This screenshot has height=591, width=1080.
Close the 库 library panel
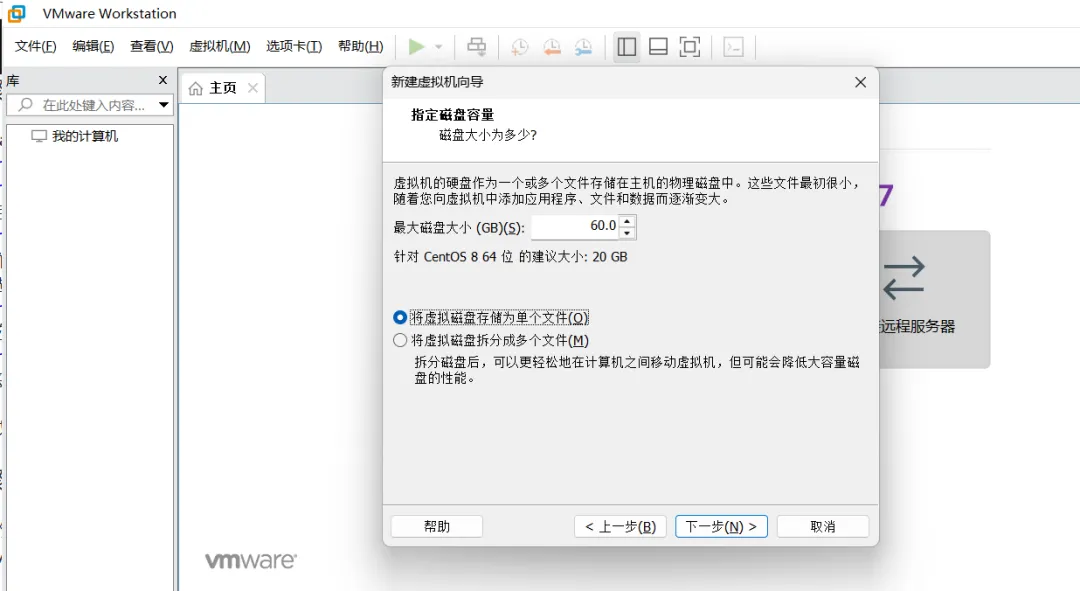[163, 80]
